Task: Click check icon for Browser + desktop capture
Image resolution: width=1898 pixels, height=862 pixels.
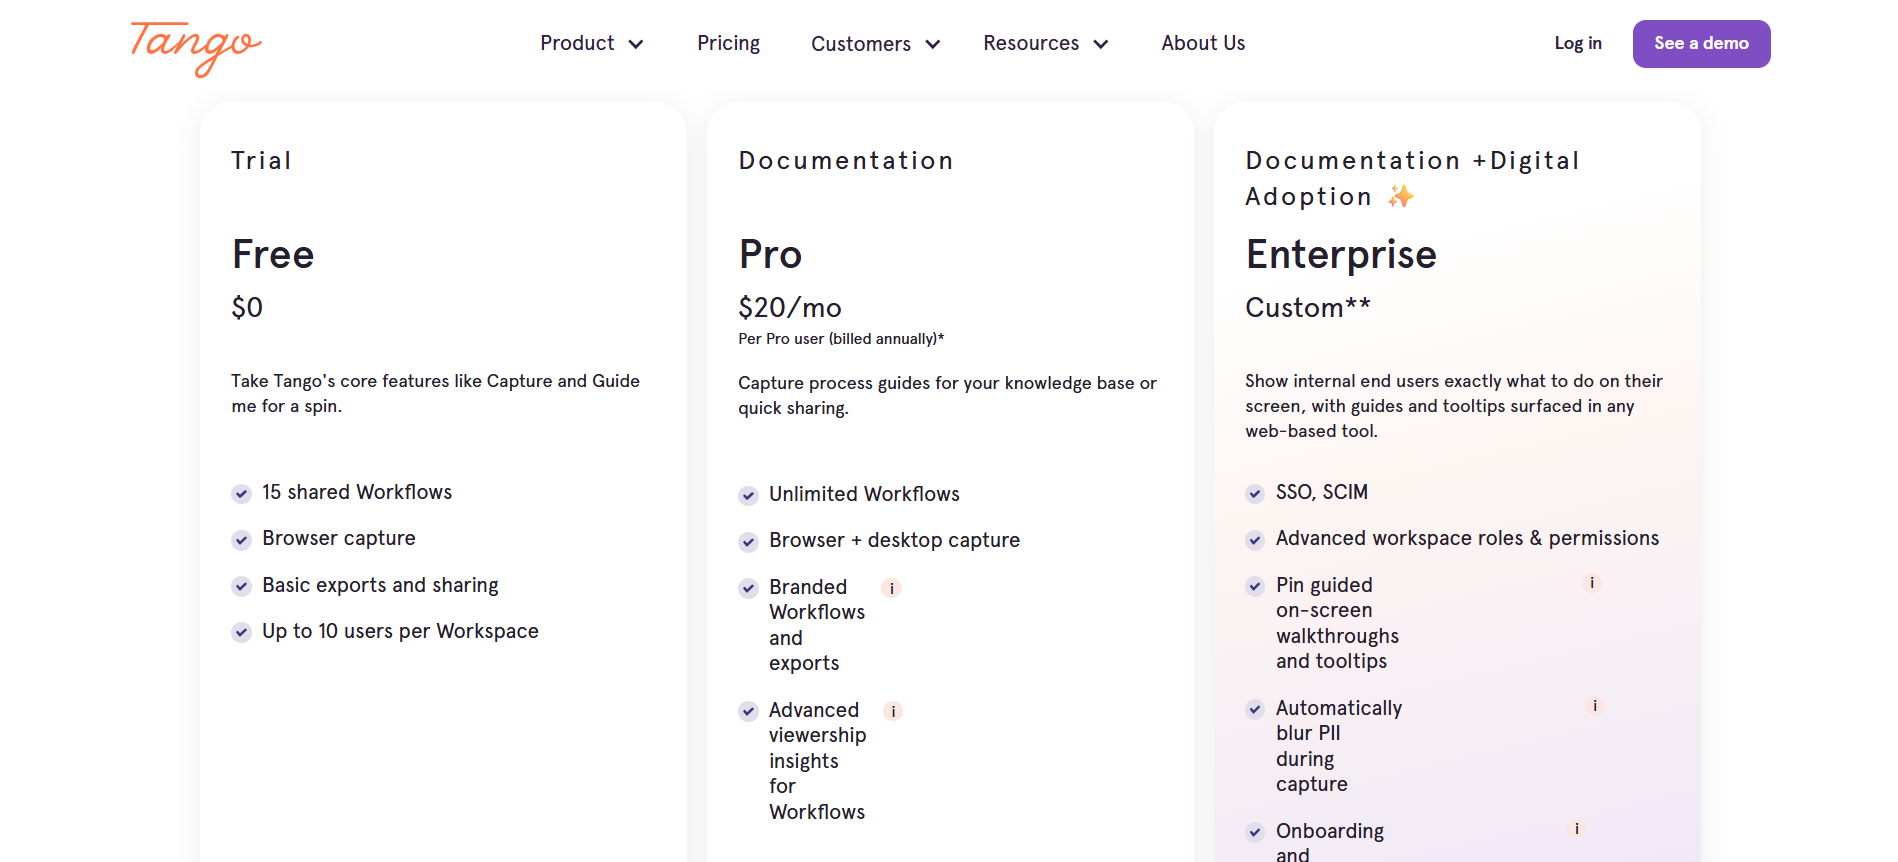Action: (x=748, y=542)
